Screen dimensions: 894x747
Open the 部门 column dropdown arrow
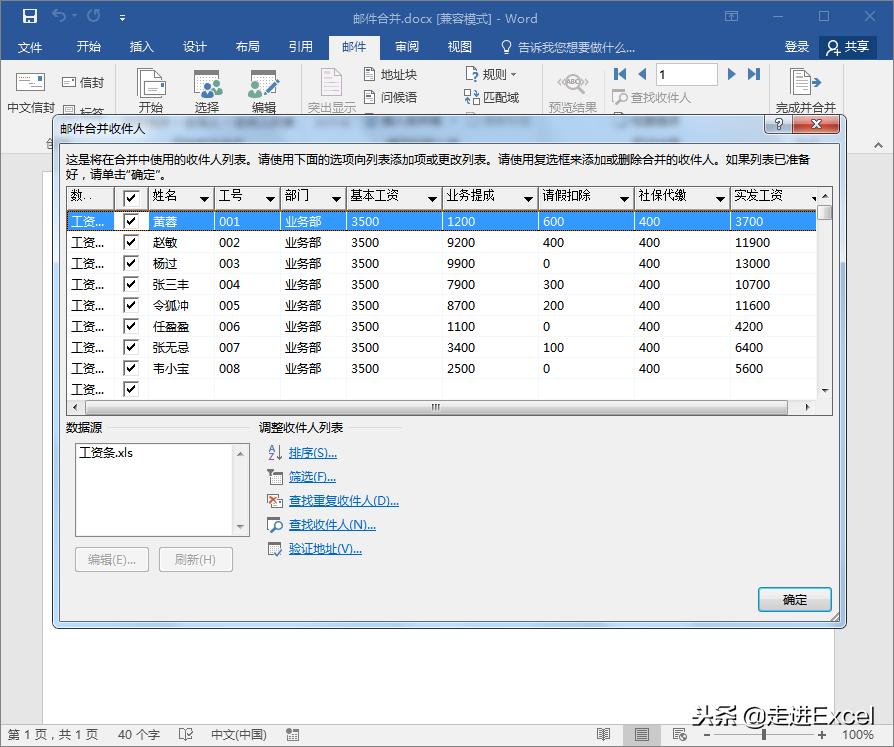[336, 198]
